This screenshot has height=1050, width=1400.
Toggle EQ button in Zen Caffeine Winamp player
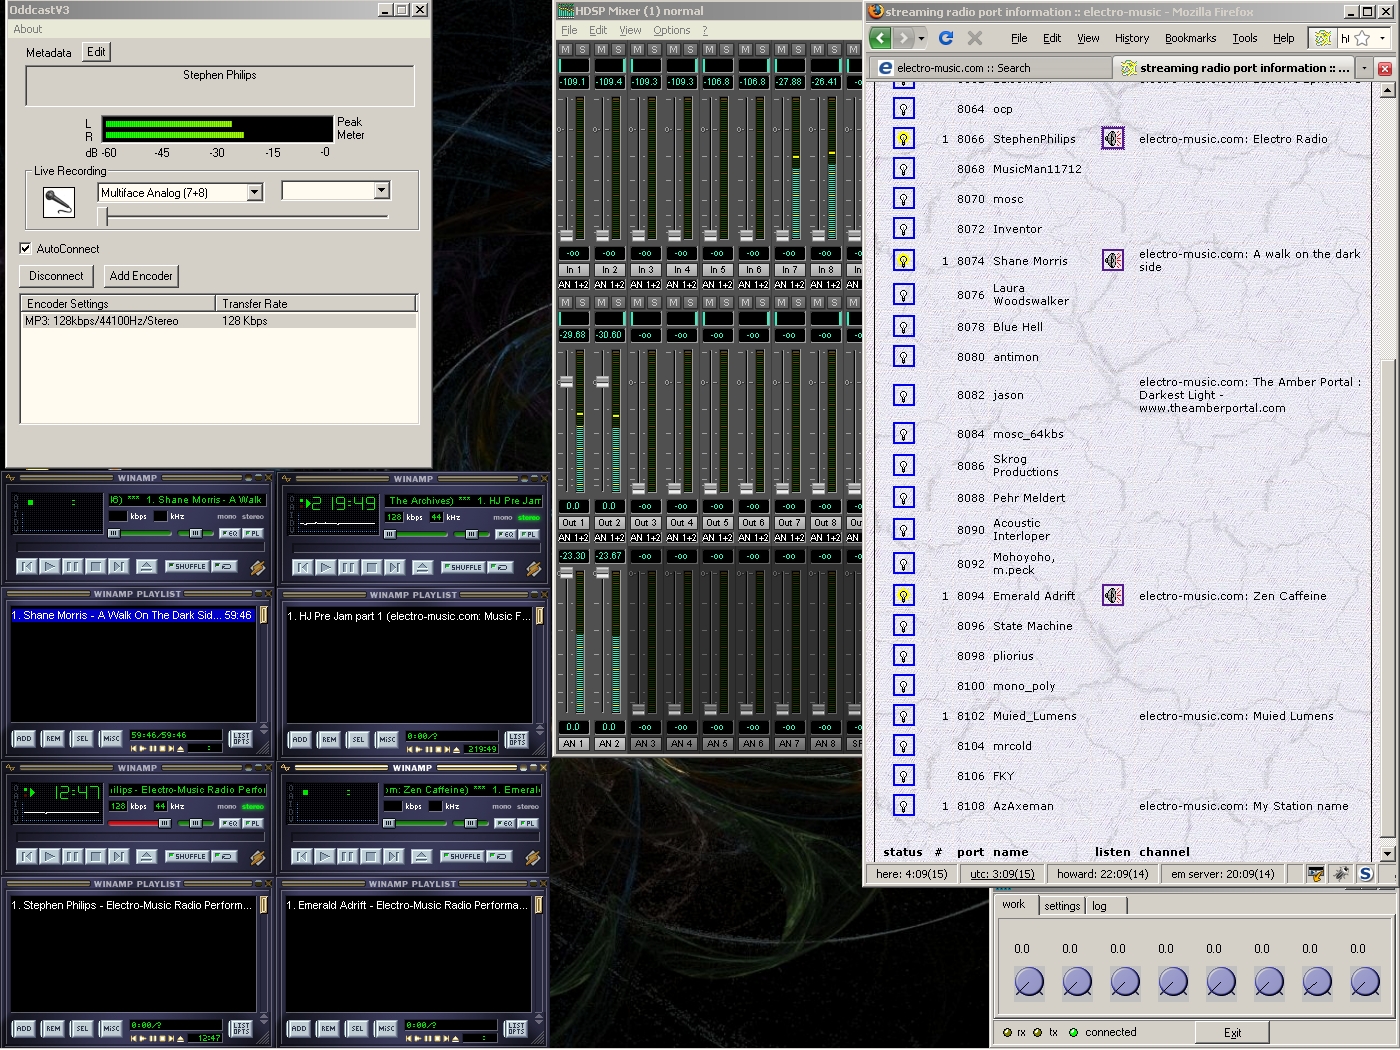click(504, 823)
